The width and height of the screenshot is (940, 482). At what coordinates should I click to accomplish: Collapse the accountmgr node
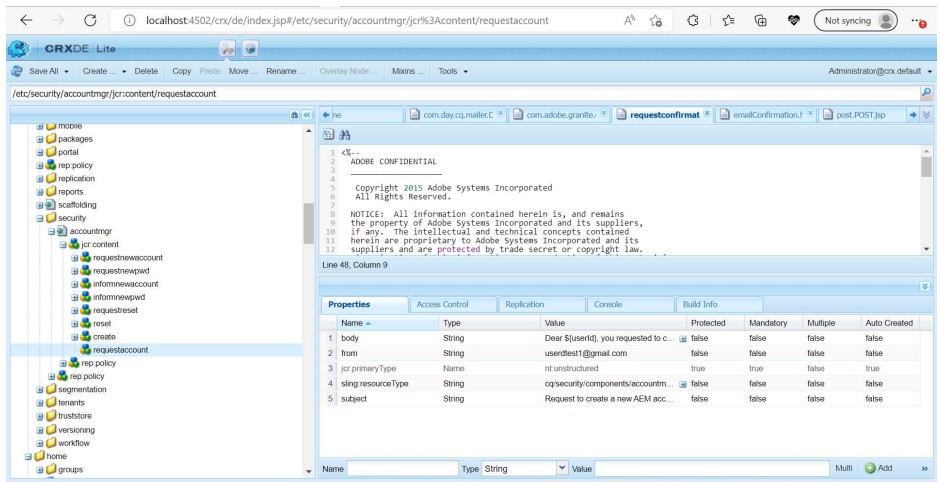click(x=52, y=231)
